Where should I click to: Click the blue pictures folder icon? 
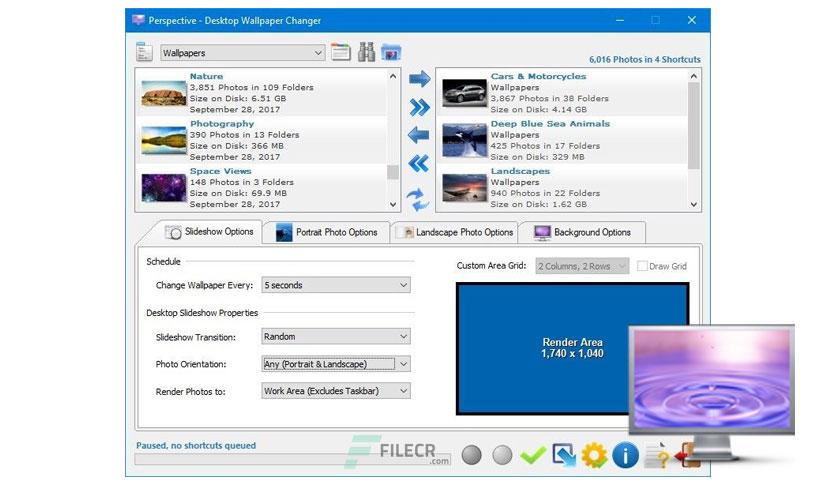pos(391,52)
